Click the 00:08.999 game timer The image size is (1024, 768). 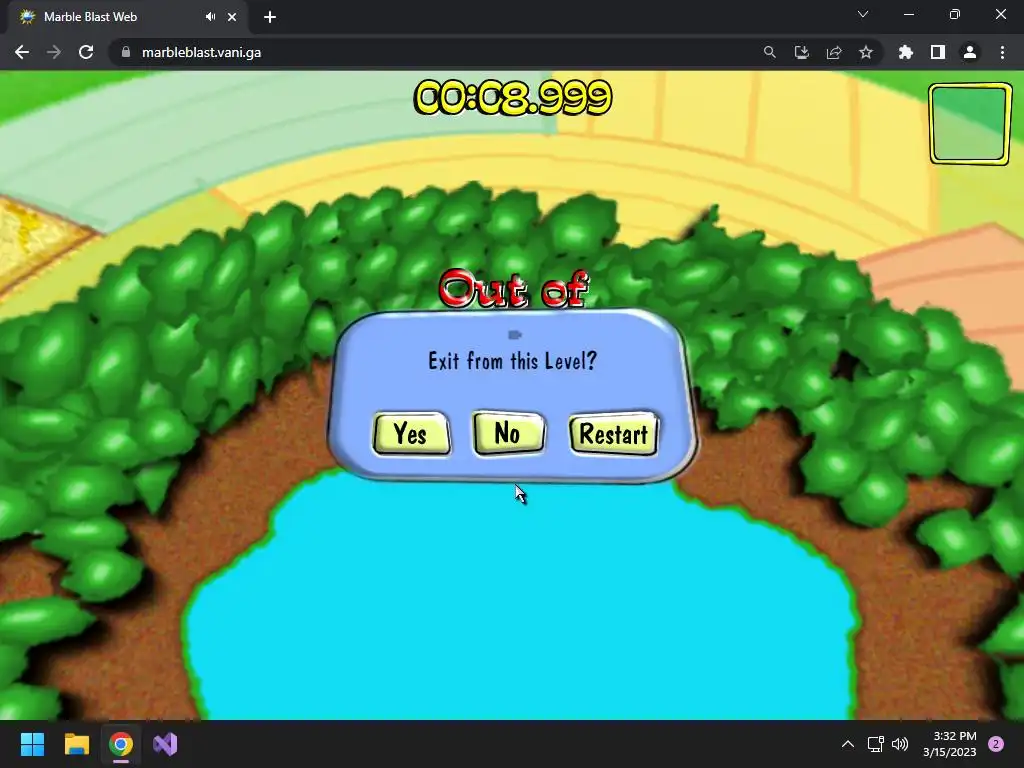513,98
